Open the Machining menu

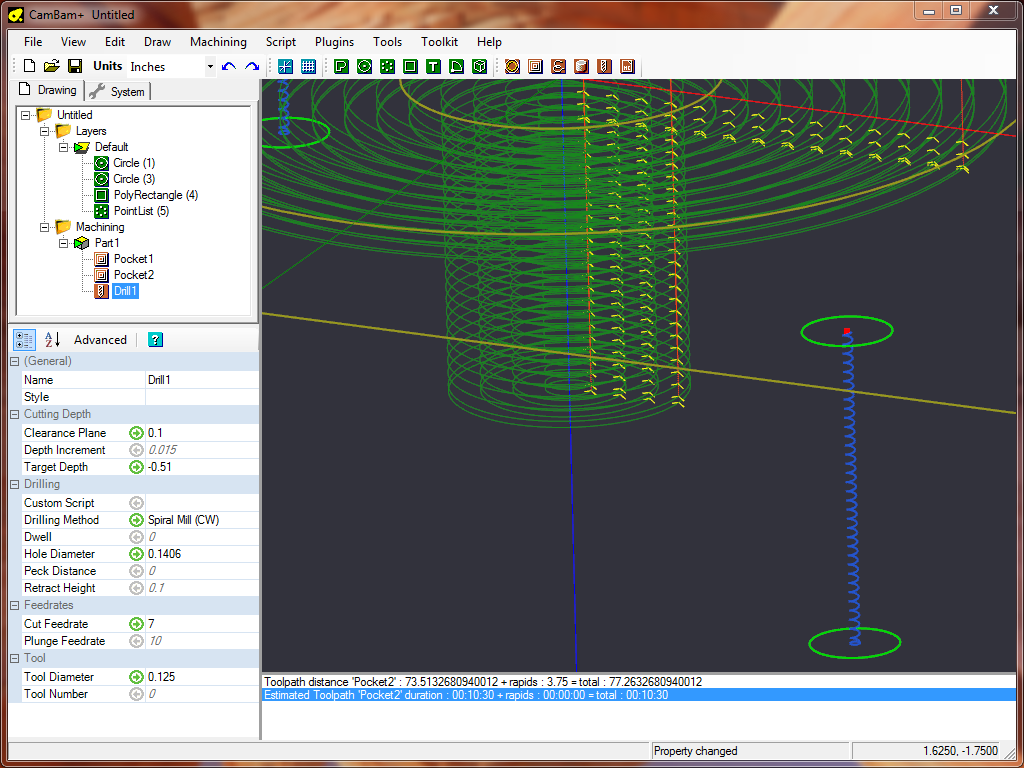pos(218,42)
